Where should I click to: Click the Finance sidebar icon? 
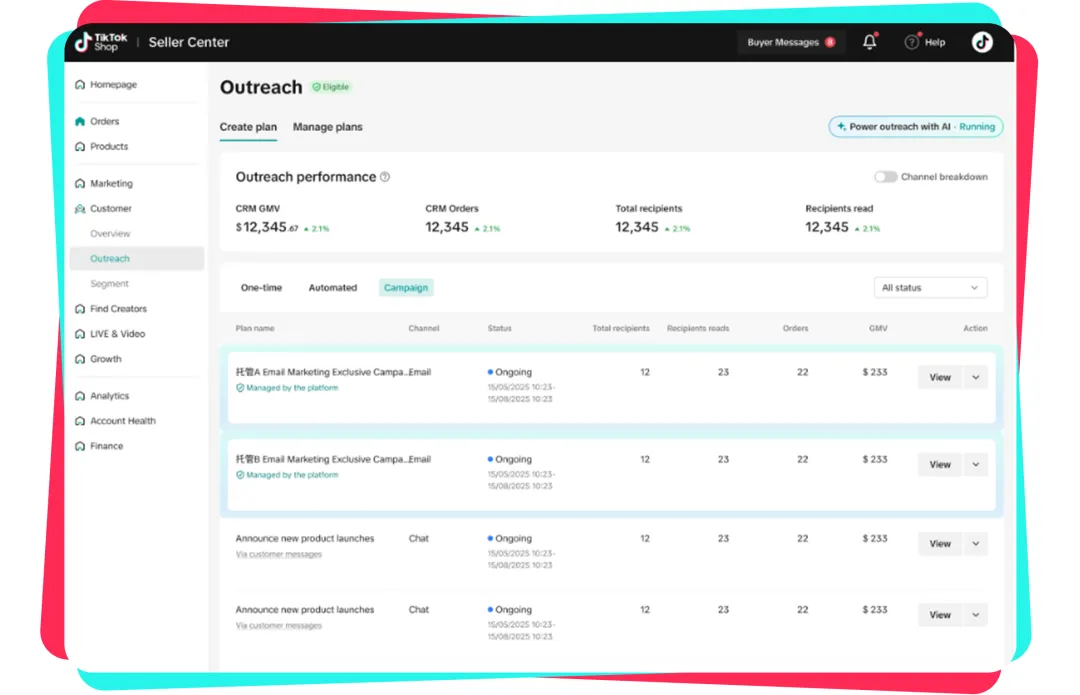80,446
